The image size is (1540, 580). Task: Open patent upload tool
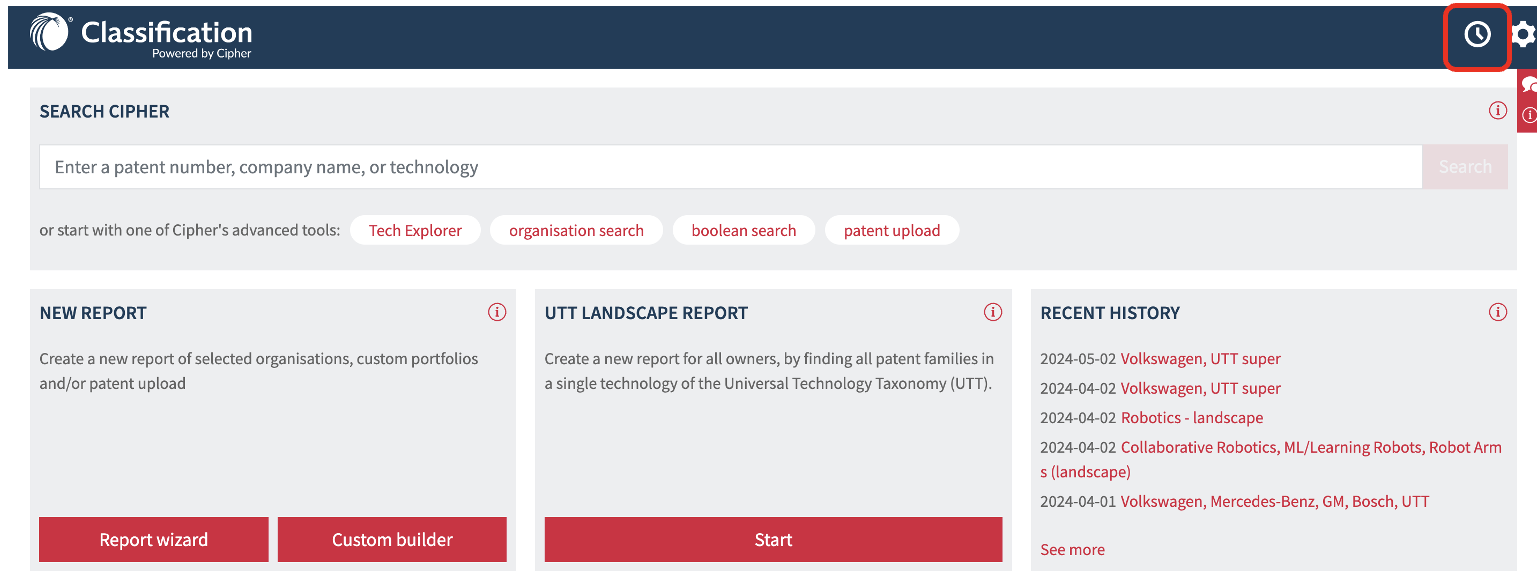click(892, 230)
